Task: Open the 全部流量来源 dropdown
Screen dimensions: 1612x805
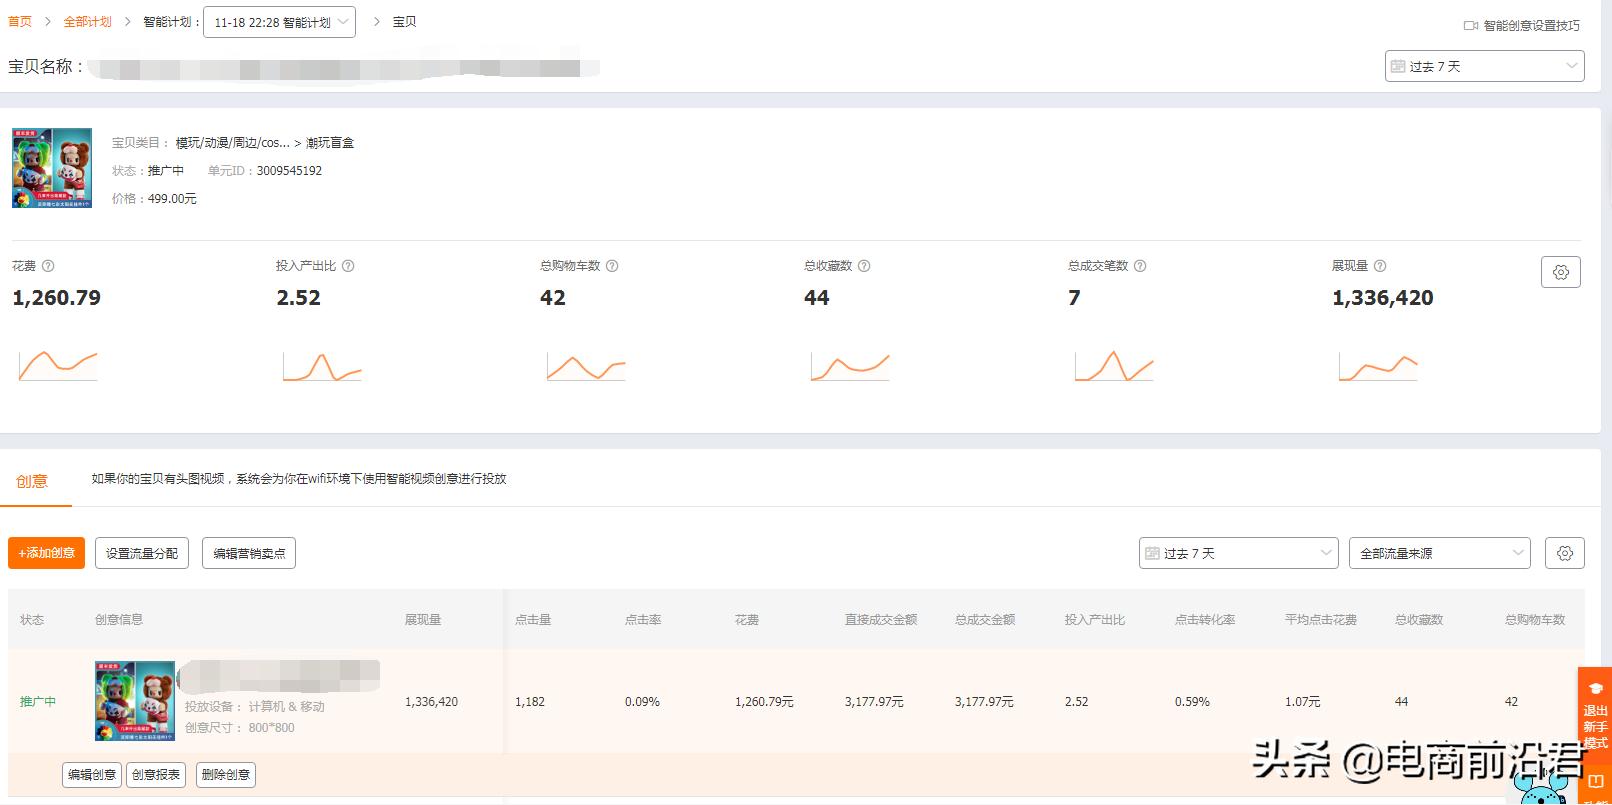Action: (x=1440, y=553)
